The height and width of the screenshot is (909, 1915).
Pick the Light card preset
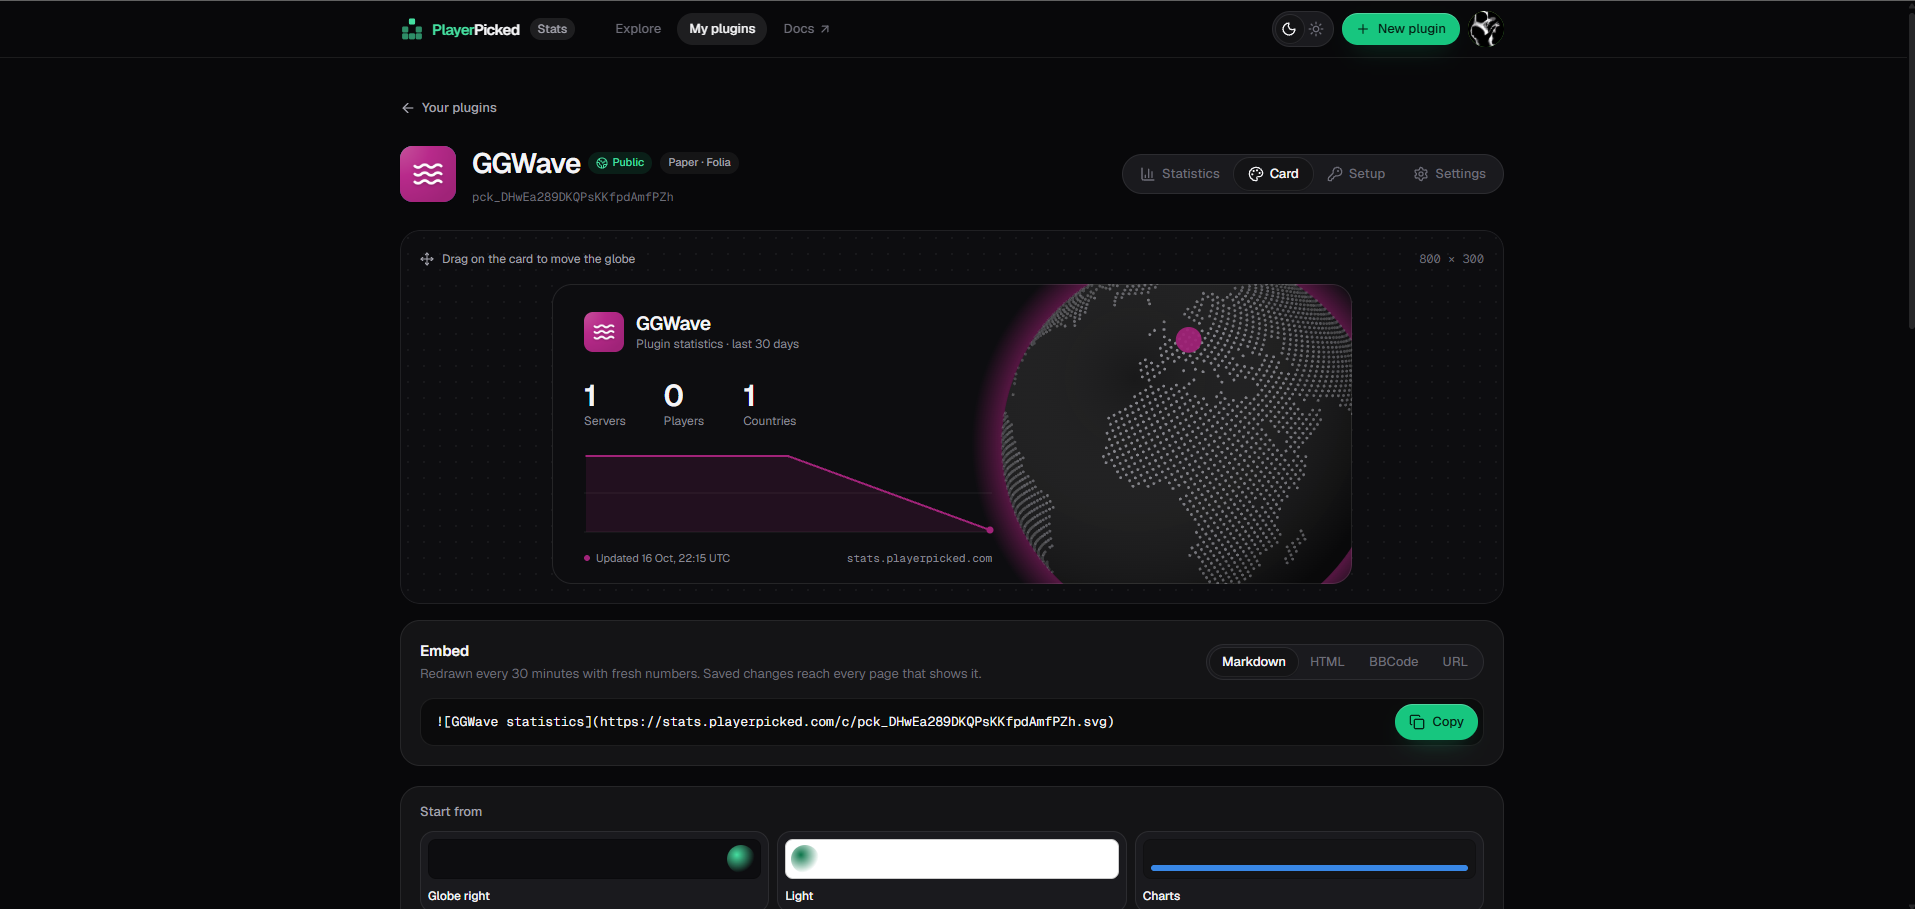[x=952, y=870]
